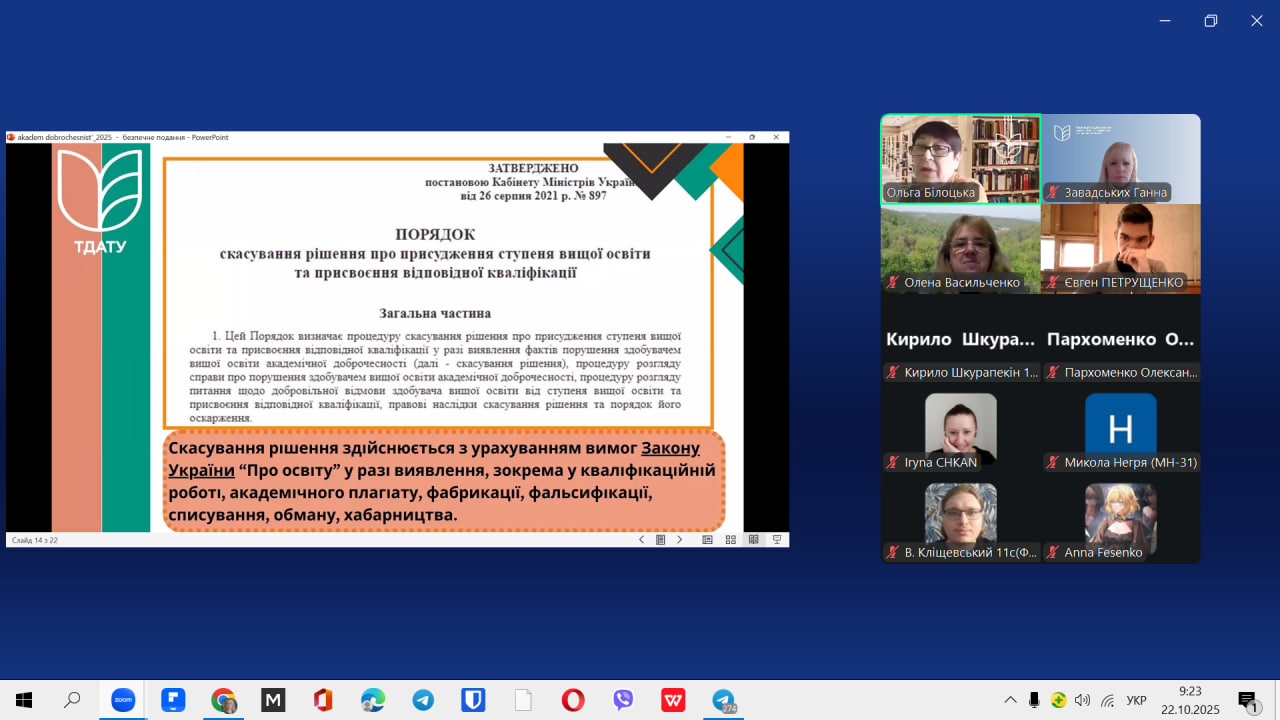
Task: Click Завадських Ганна participant tile
Action: (1120, 159)
